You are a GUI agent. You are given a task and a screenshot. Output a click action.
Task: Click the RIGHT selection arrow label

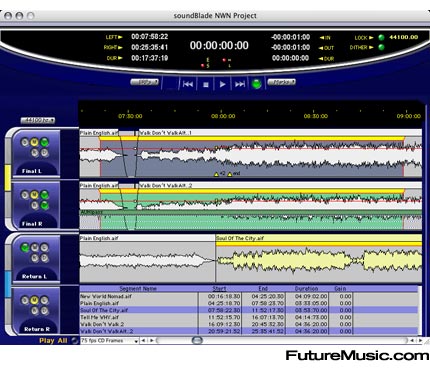[113, 47]
